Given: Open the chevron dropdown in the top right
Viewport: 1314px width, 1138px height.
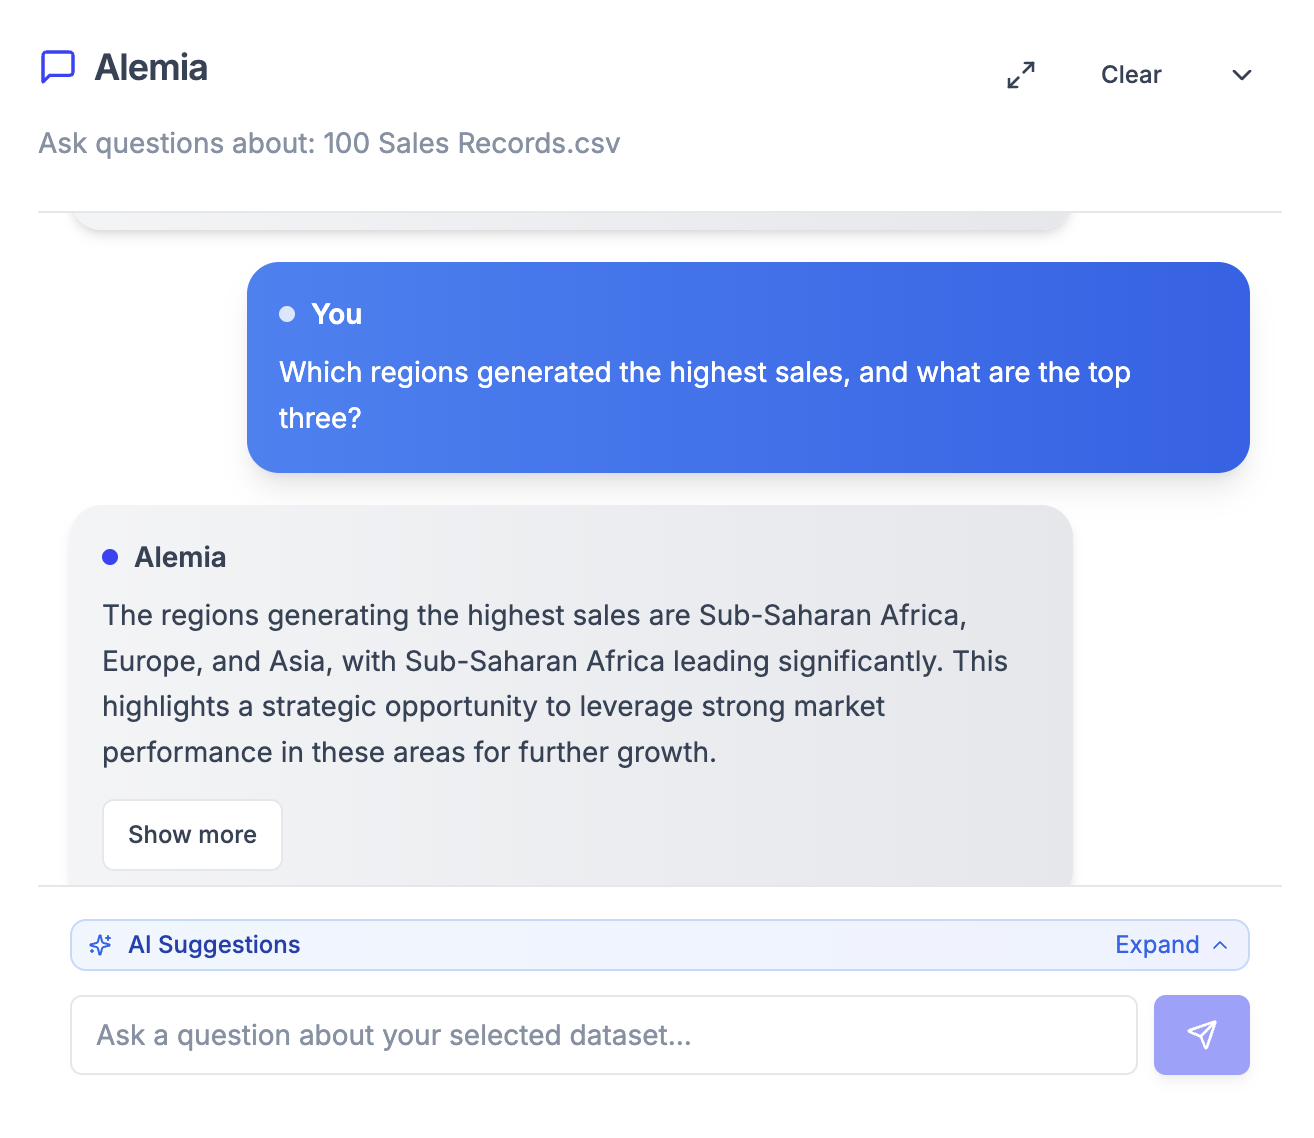Looking at the screenshot, I should tap(1241, 74).
